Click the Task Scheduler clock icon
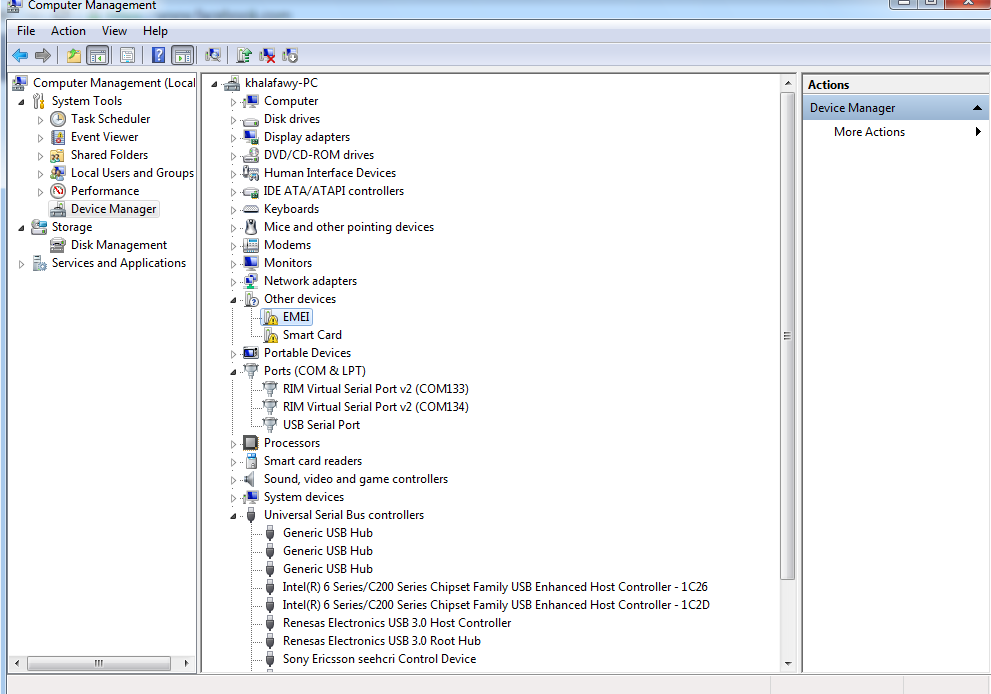This screenshot has height=694, width=991. click(58, 119)
